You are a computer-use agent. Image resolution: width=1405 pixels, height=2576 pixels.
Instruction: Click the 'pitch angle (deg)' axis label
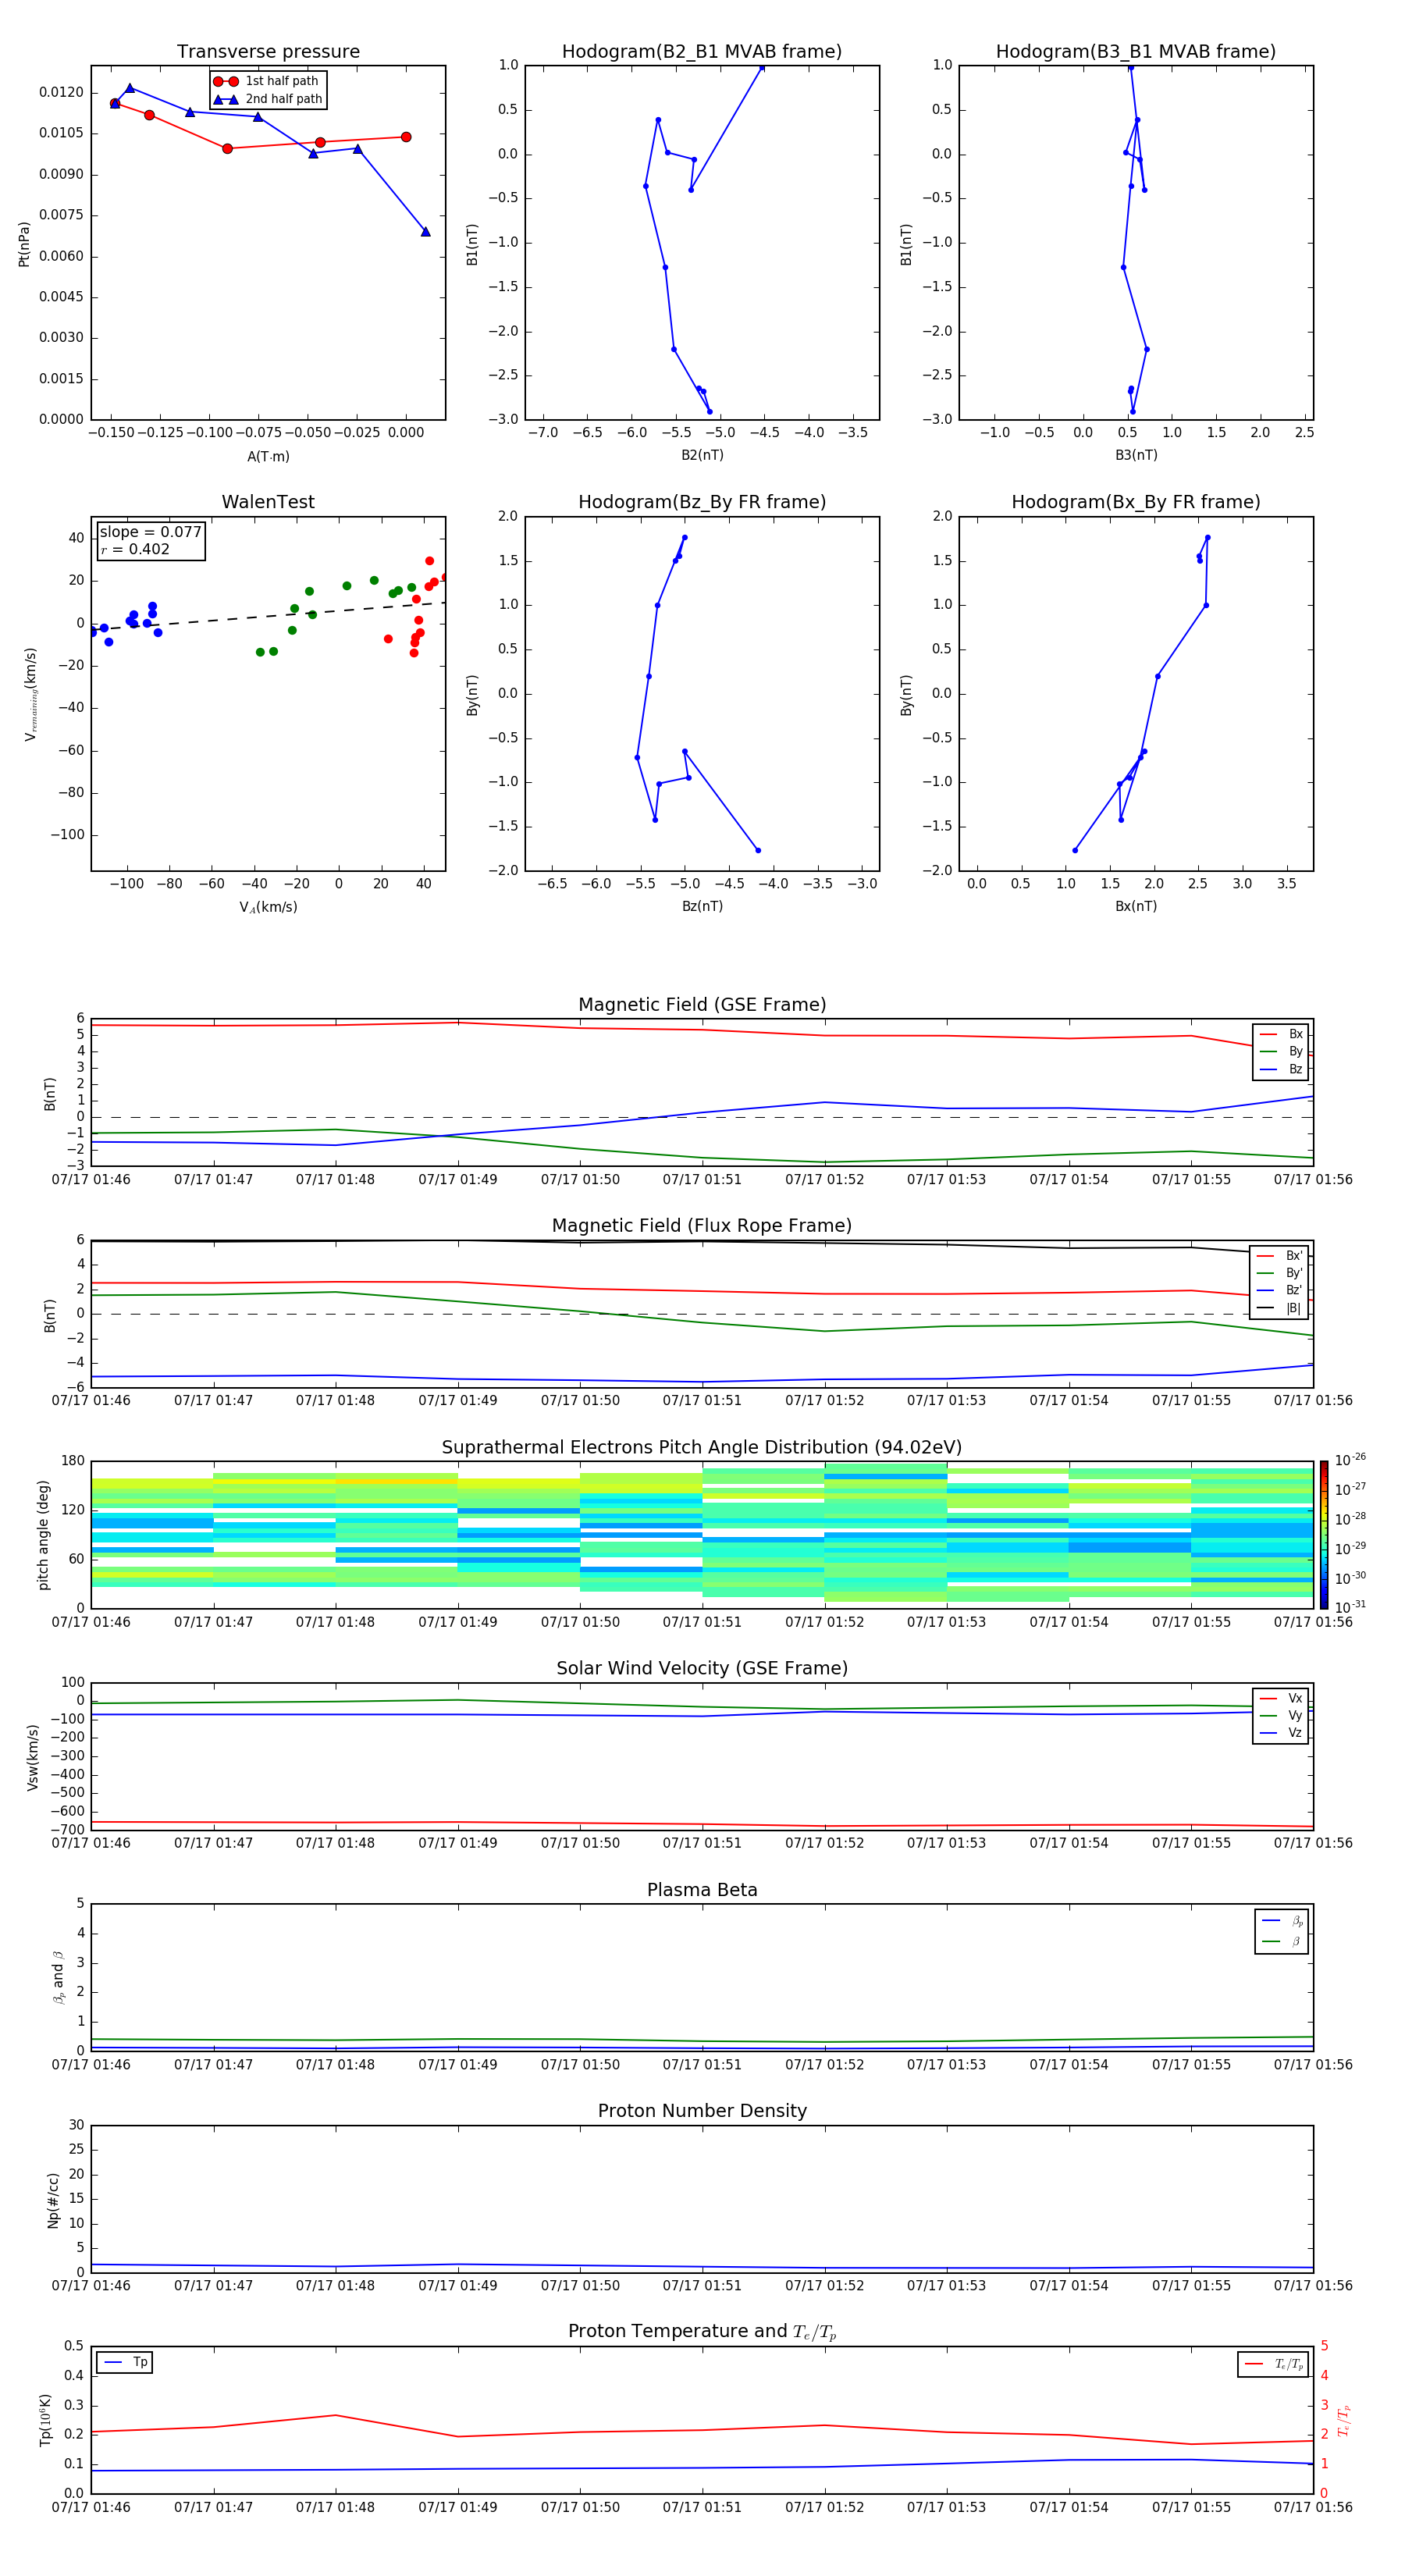click(43, 1535)
